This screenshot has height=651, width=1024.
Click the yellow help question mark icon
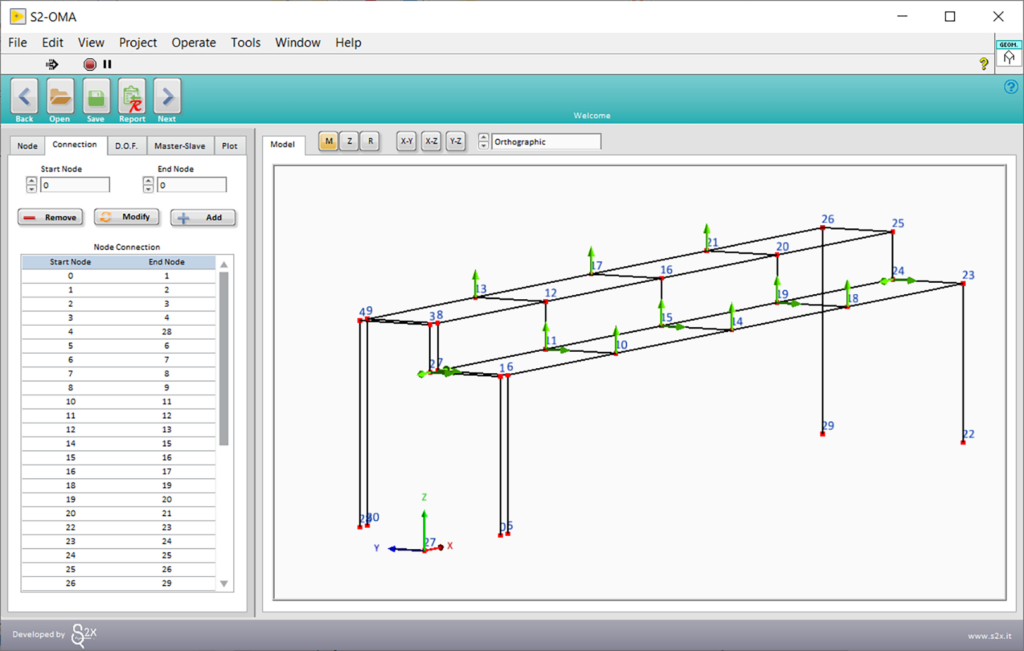point(983,63)
